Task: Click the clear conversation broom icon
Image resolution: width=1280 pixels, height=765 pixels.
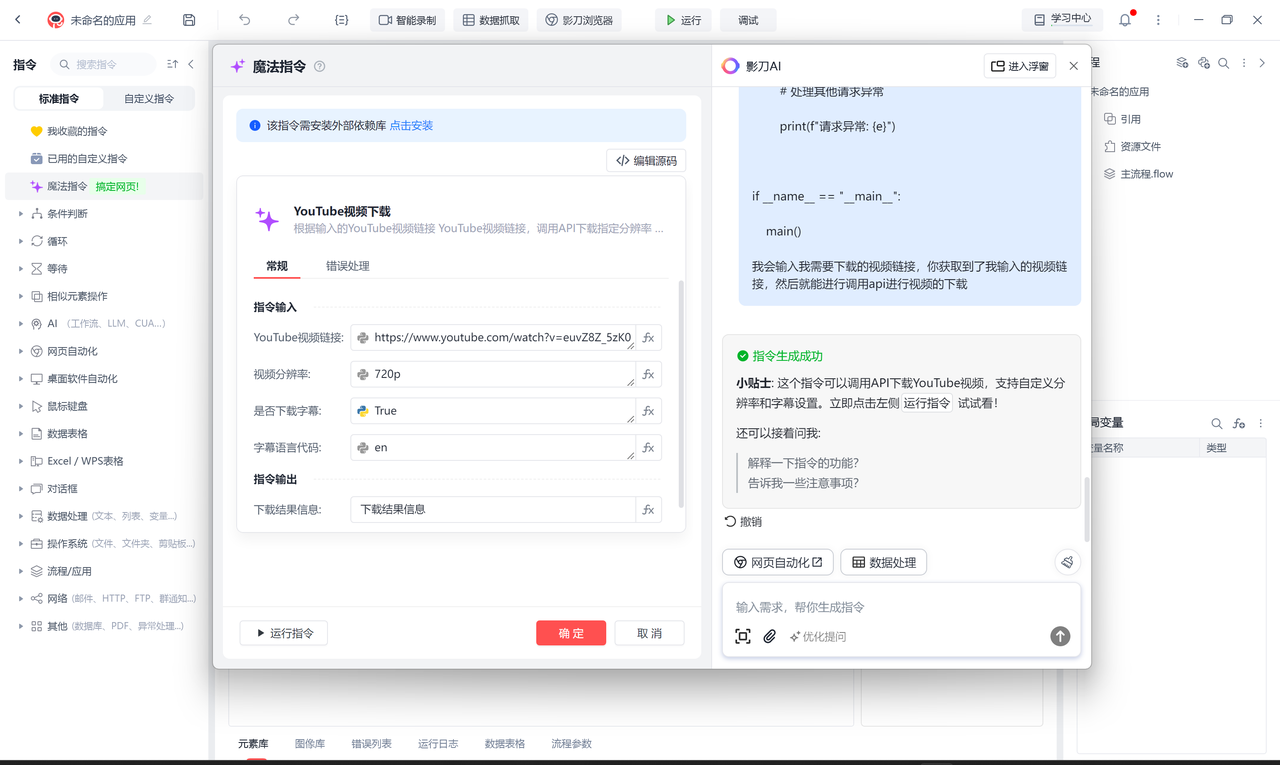Action: [1067, 562]
